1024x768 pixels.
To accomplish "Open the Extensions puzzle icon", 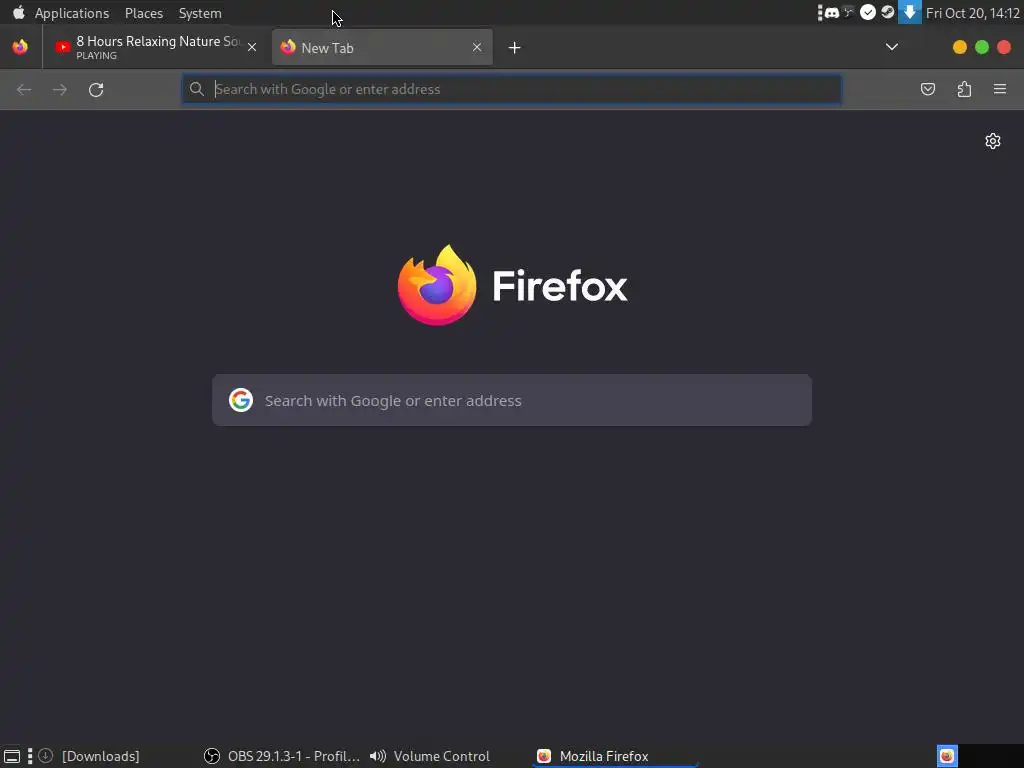I will [x=964, y=89].
